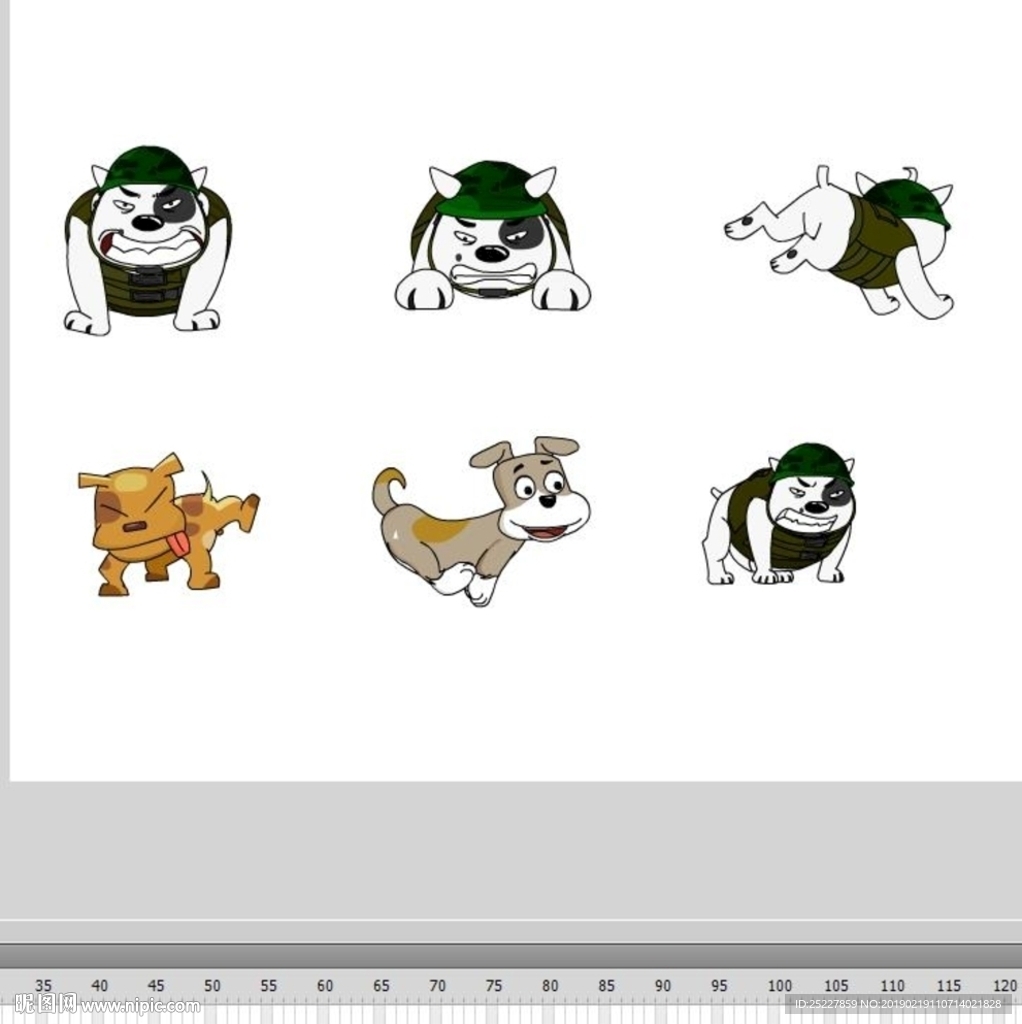The width and height of the screenshot is (1022, 1024).
Task: Click the gray pasteboard below the stage
Action: [511, 850]
